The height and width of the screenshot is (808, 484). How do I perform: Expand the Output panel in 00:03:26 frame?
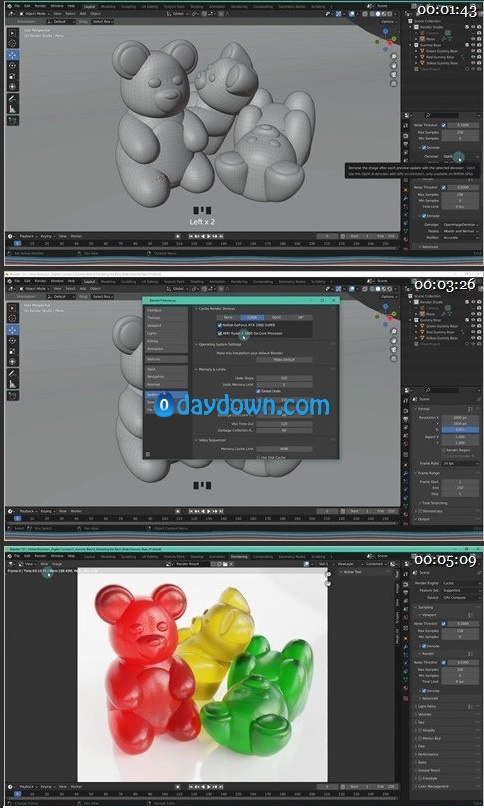point(423,519)
